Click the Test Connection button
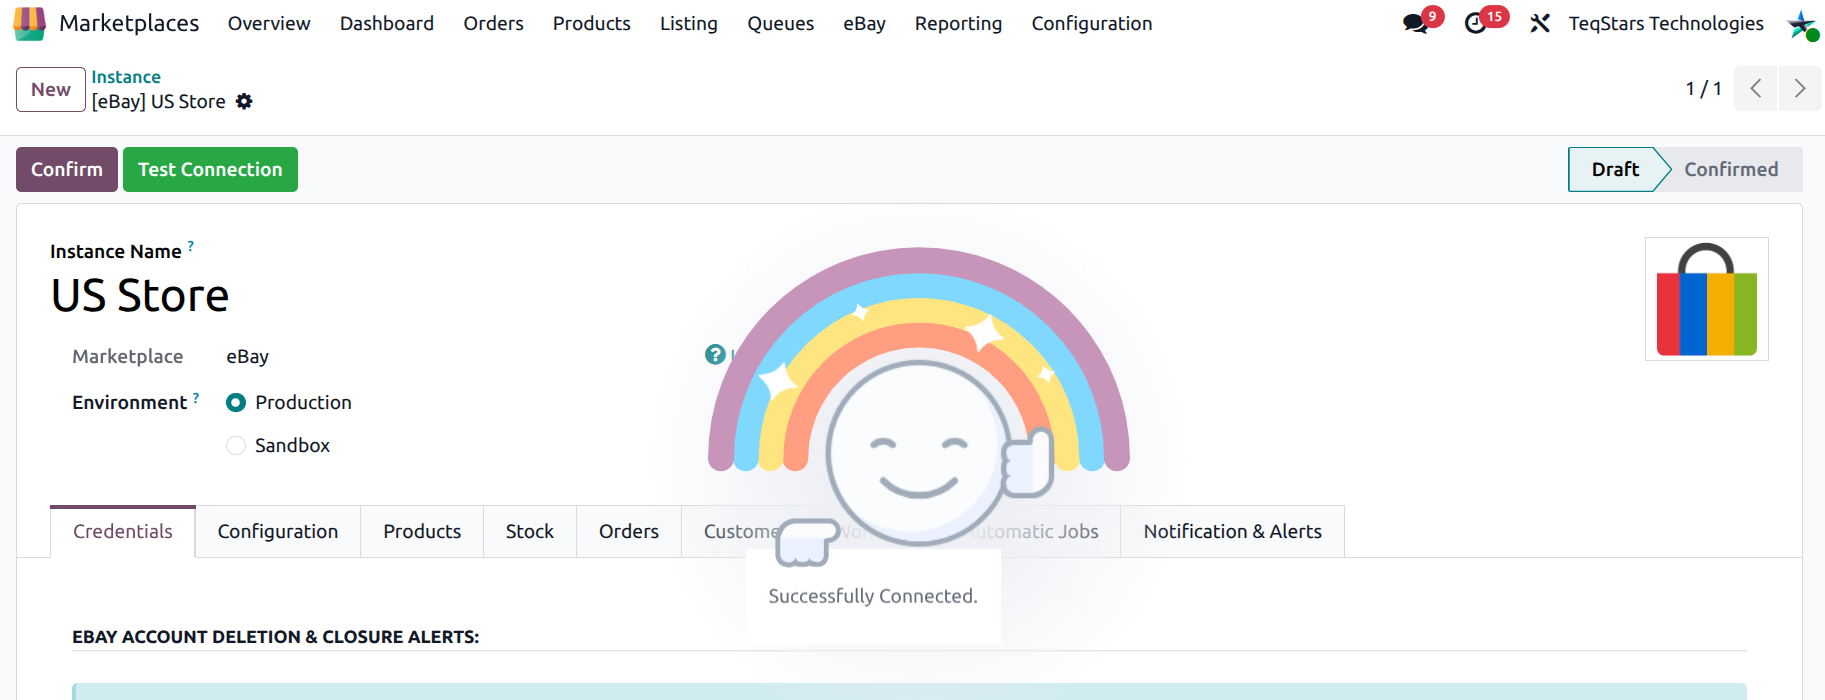Image resolution: width=1825 pixels, height=700 pixels. point(210,169)
